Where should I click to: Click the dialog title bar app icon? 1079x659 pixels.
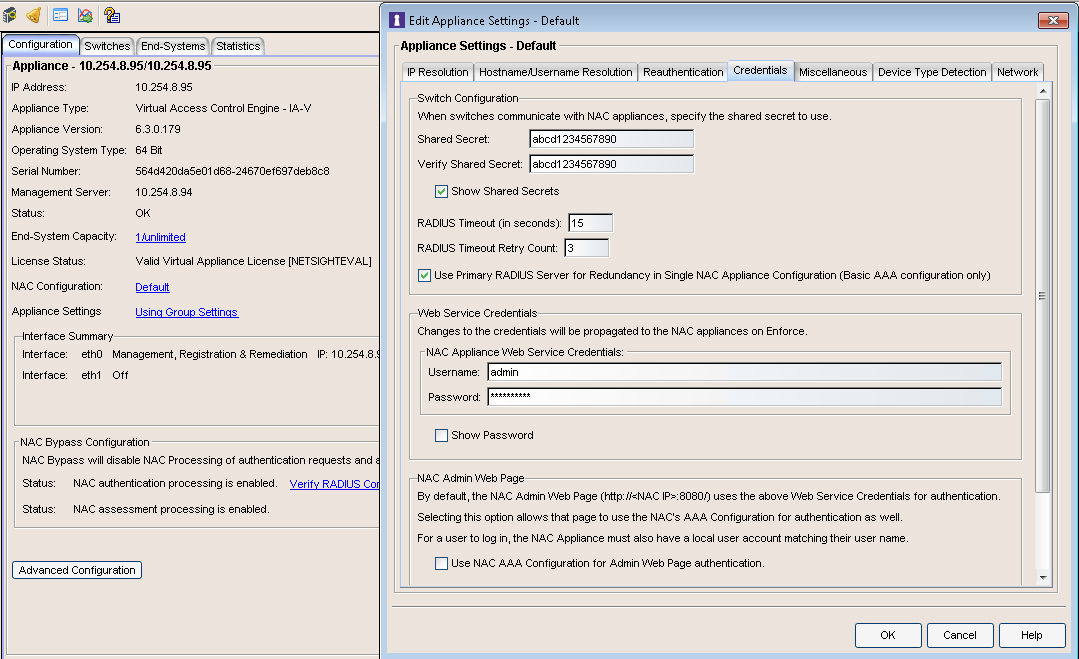point(397,21)
